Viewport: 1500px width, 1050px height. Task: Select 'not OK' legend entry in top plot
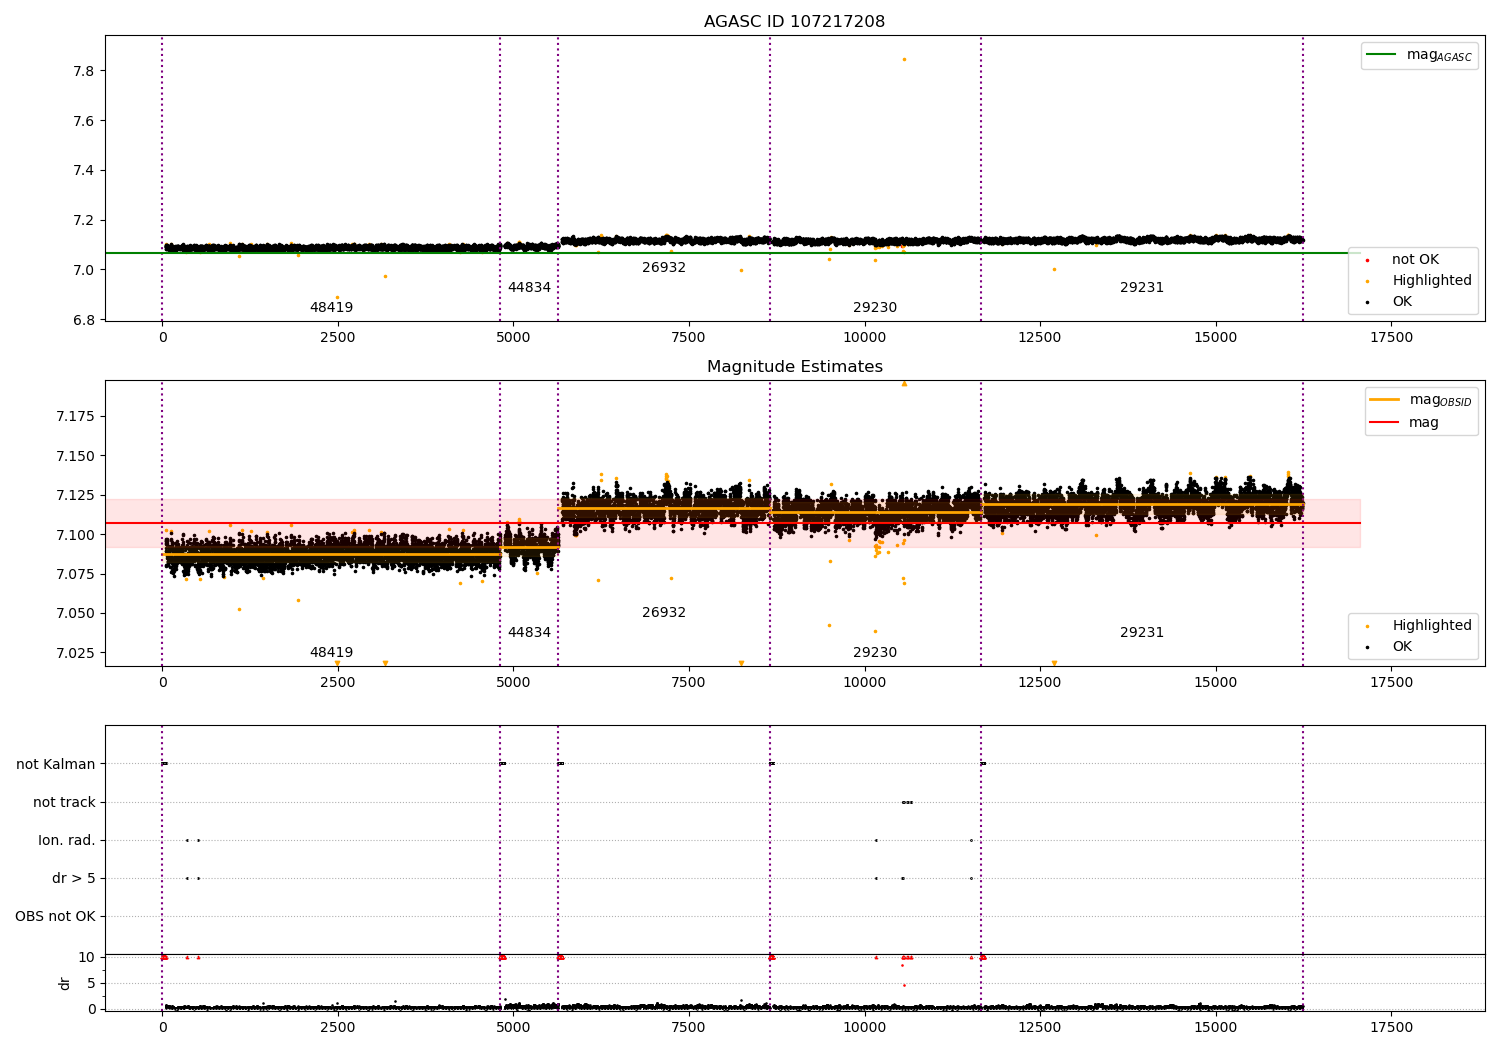tap(1415, 260)
